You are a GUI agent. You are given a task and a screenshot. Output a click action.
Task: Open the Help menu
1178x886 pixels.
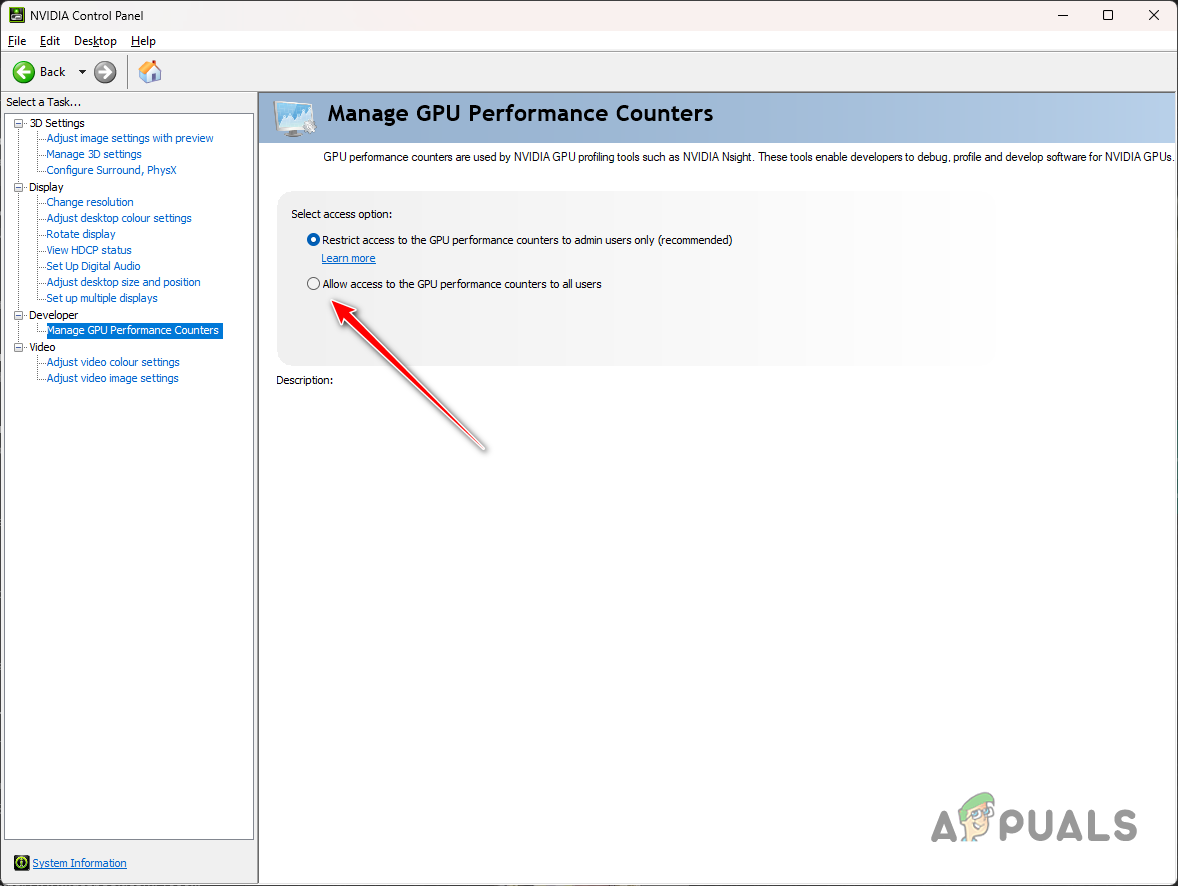pyautogui.click(x=143, y=41)
